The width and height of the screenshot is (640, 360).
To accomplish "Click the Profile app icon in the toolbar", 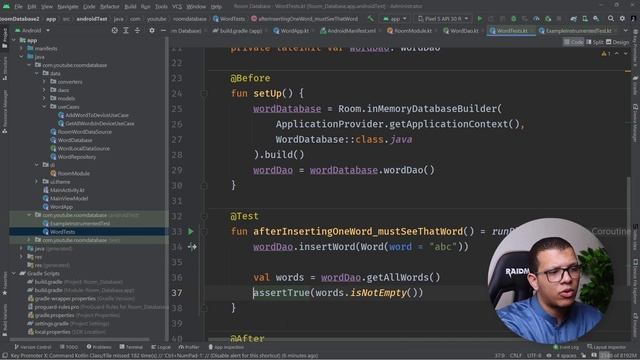I will 536,19.
